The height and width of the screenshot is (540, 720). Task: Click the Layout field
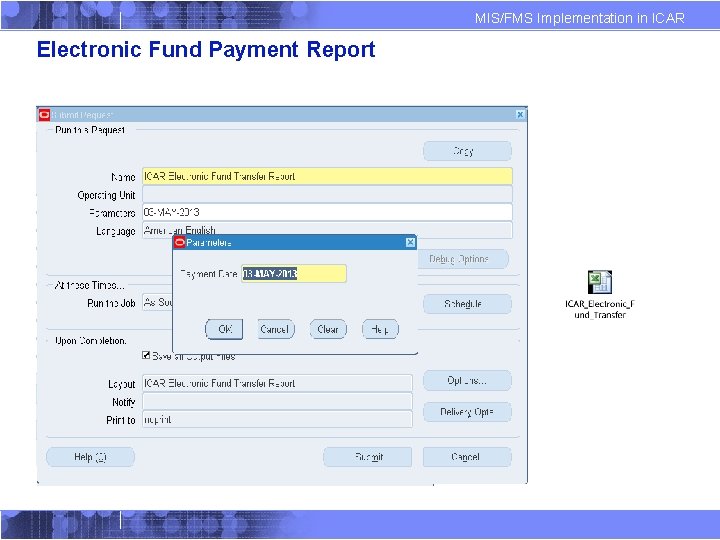(277, 383)
